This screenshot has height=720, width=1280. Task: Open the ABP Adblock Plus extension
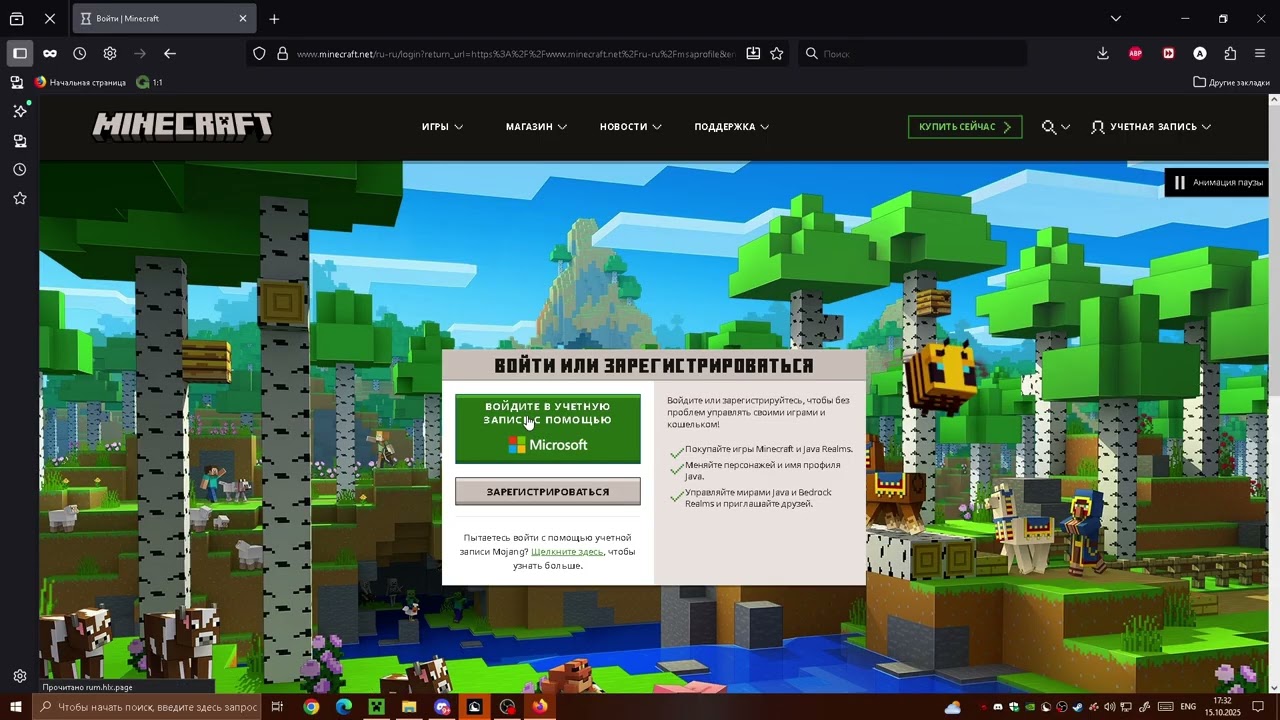(x=1135, y=53)
